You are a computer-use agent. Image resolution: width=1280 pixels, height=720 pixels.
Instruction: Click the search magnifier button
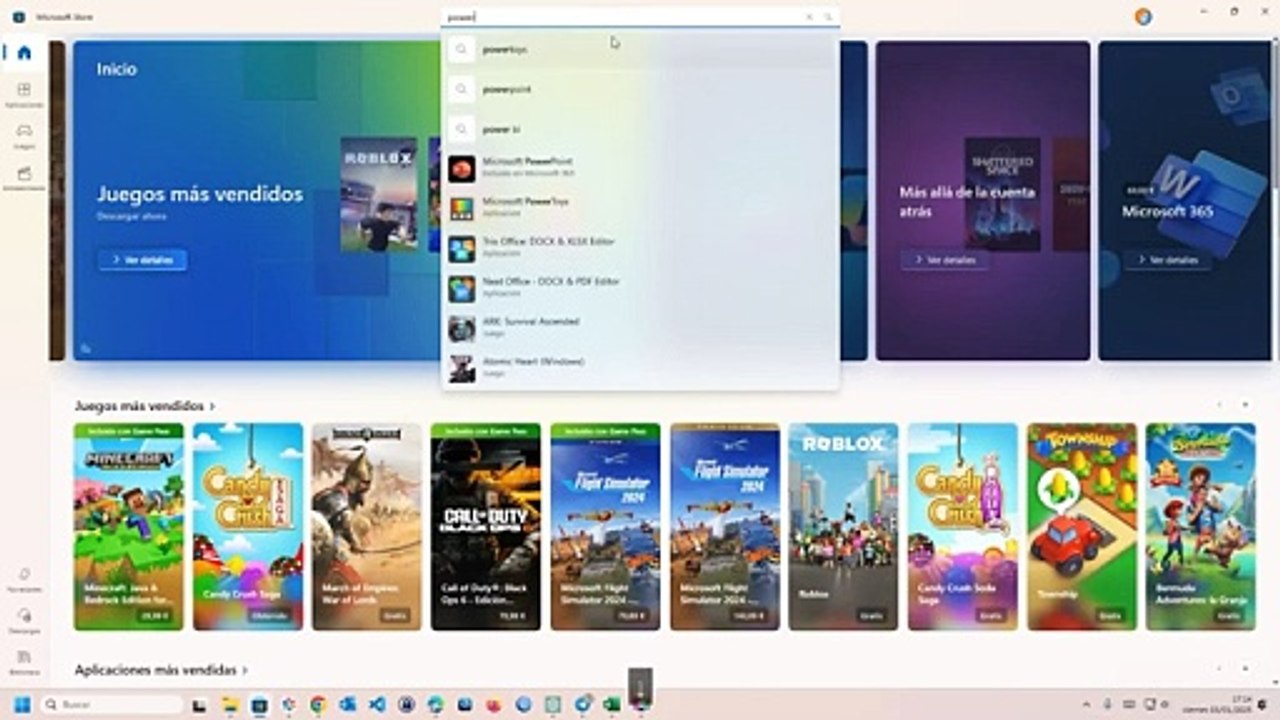(x=828, y=17)
